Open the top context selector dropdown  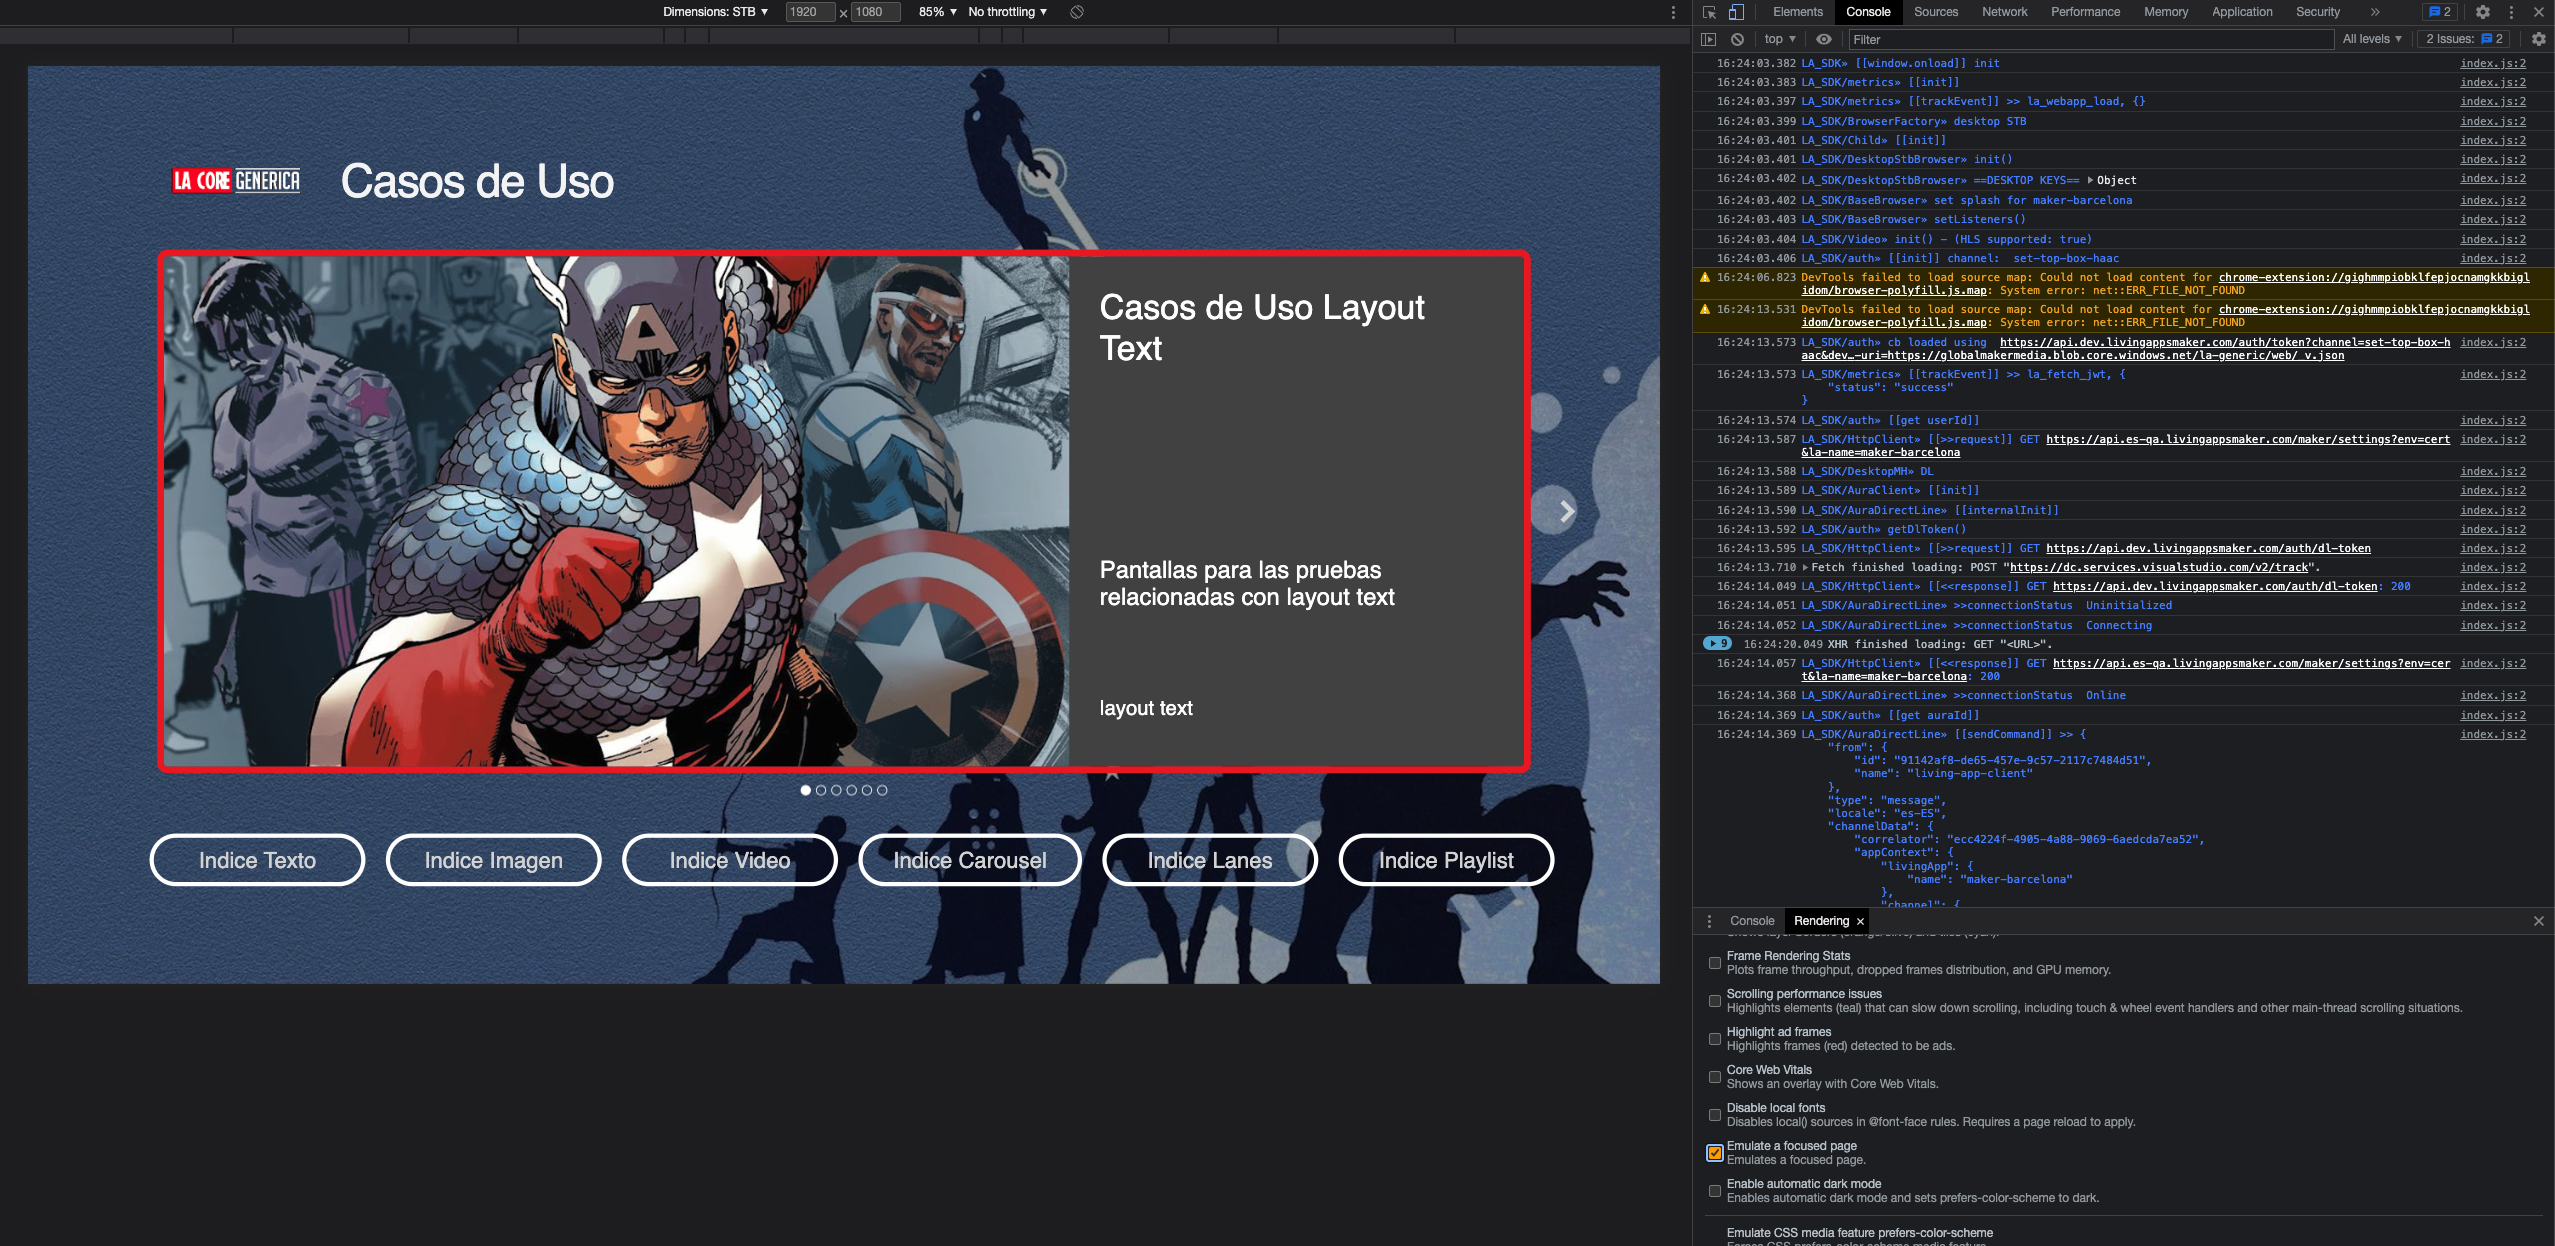tap(1780, 39)
